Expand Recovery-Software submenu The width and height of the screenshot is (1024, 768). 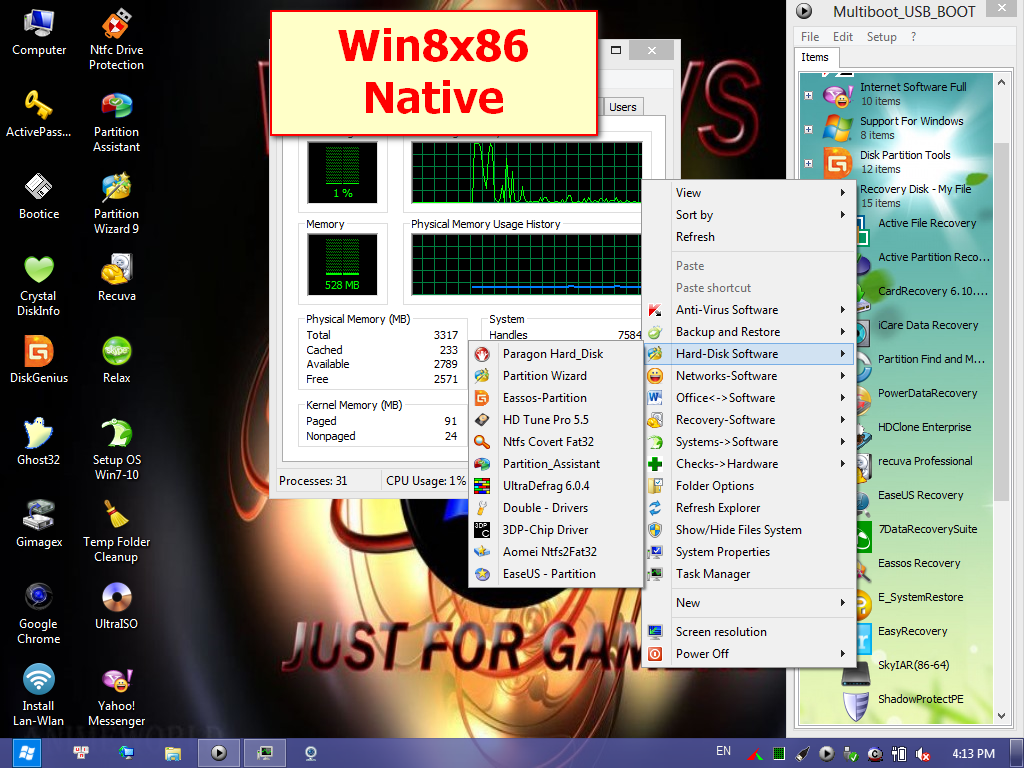click(748, 420)
